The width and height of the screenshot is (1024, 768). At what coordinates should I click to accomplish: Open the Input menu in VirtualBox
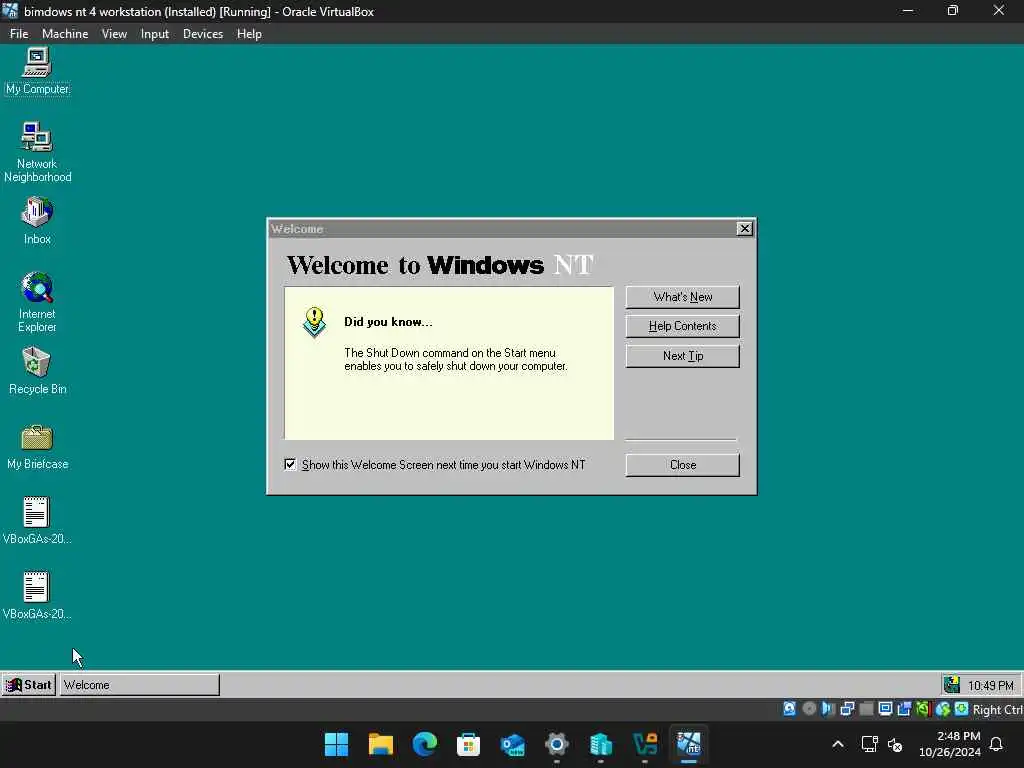point(155,34)
